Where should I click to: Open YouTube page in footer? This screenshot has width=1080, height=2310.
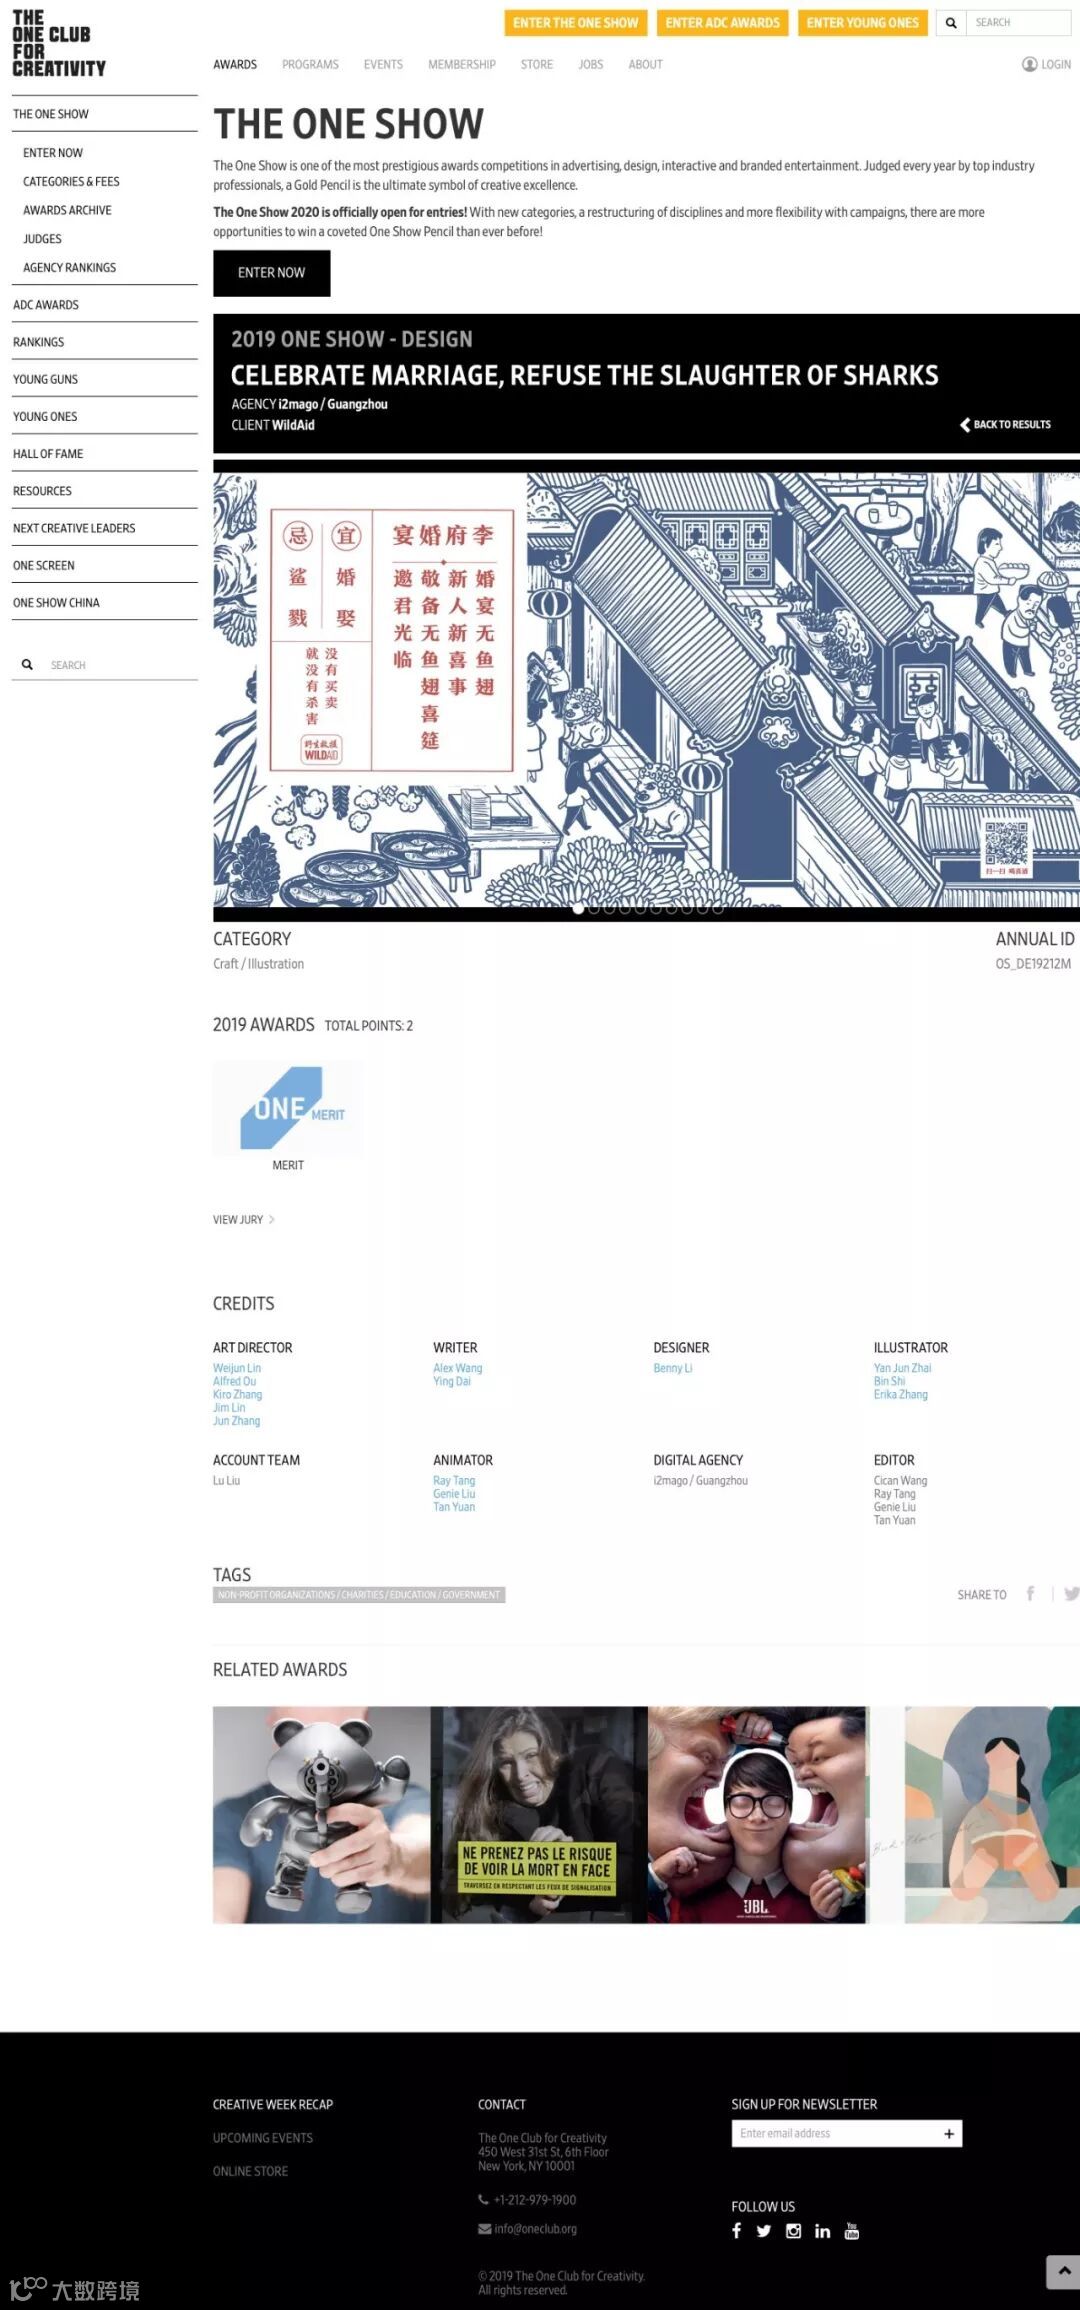pyautogui.click(x=852, y=2231)
